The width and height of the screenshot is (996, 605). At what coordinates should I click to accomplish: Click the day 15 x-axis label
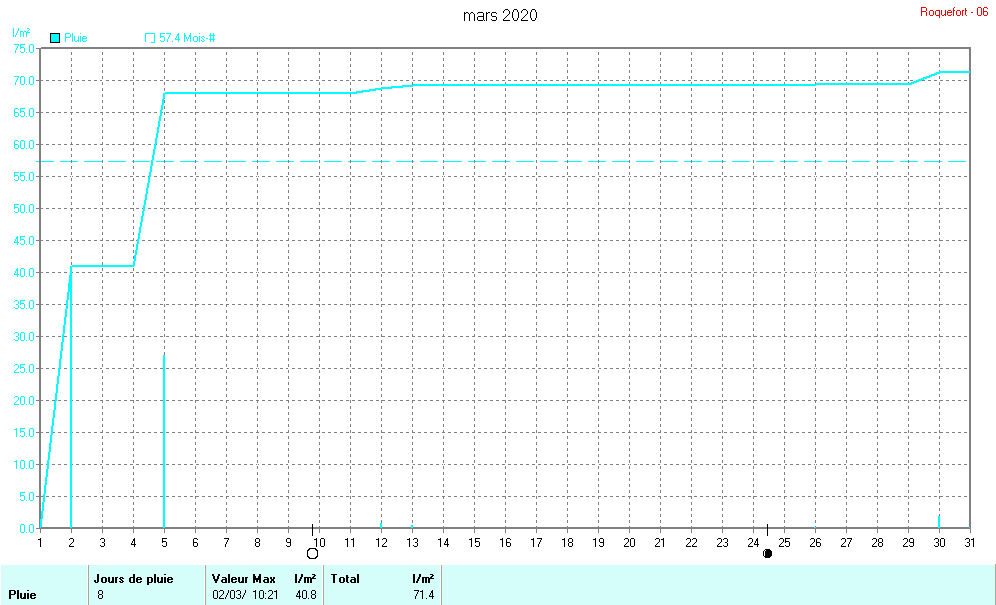[474, 543]
